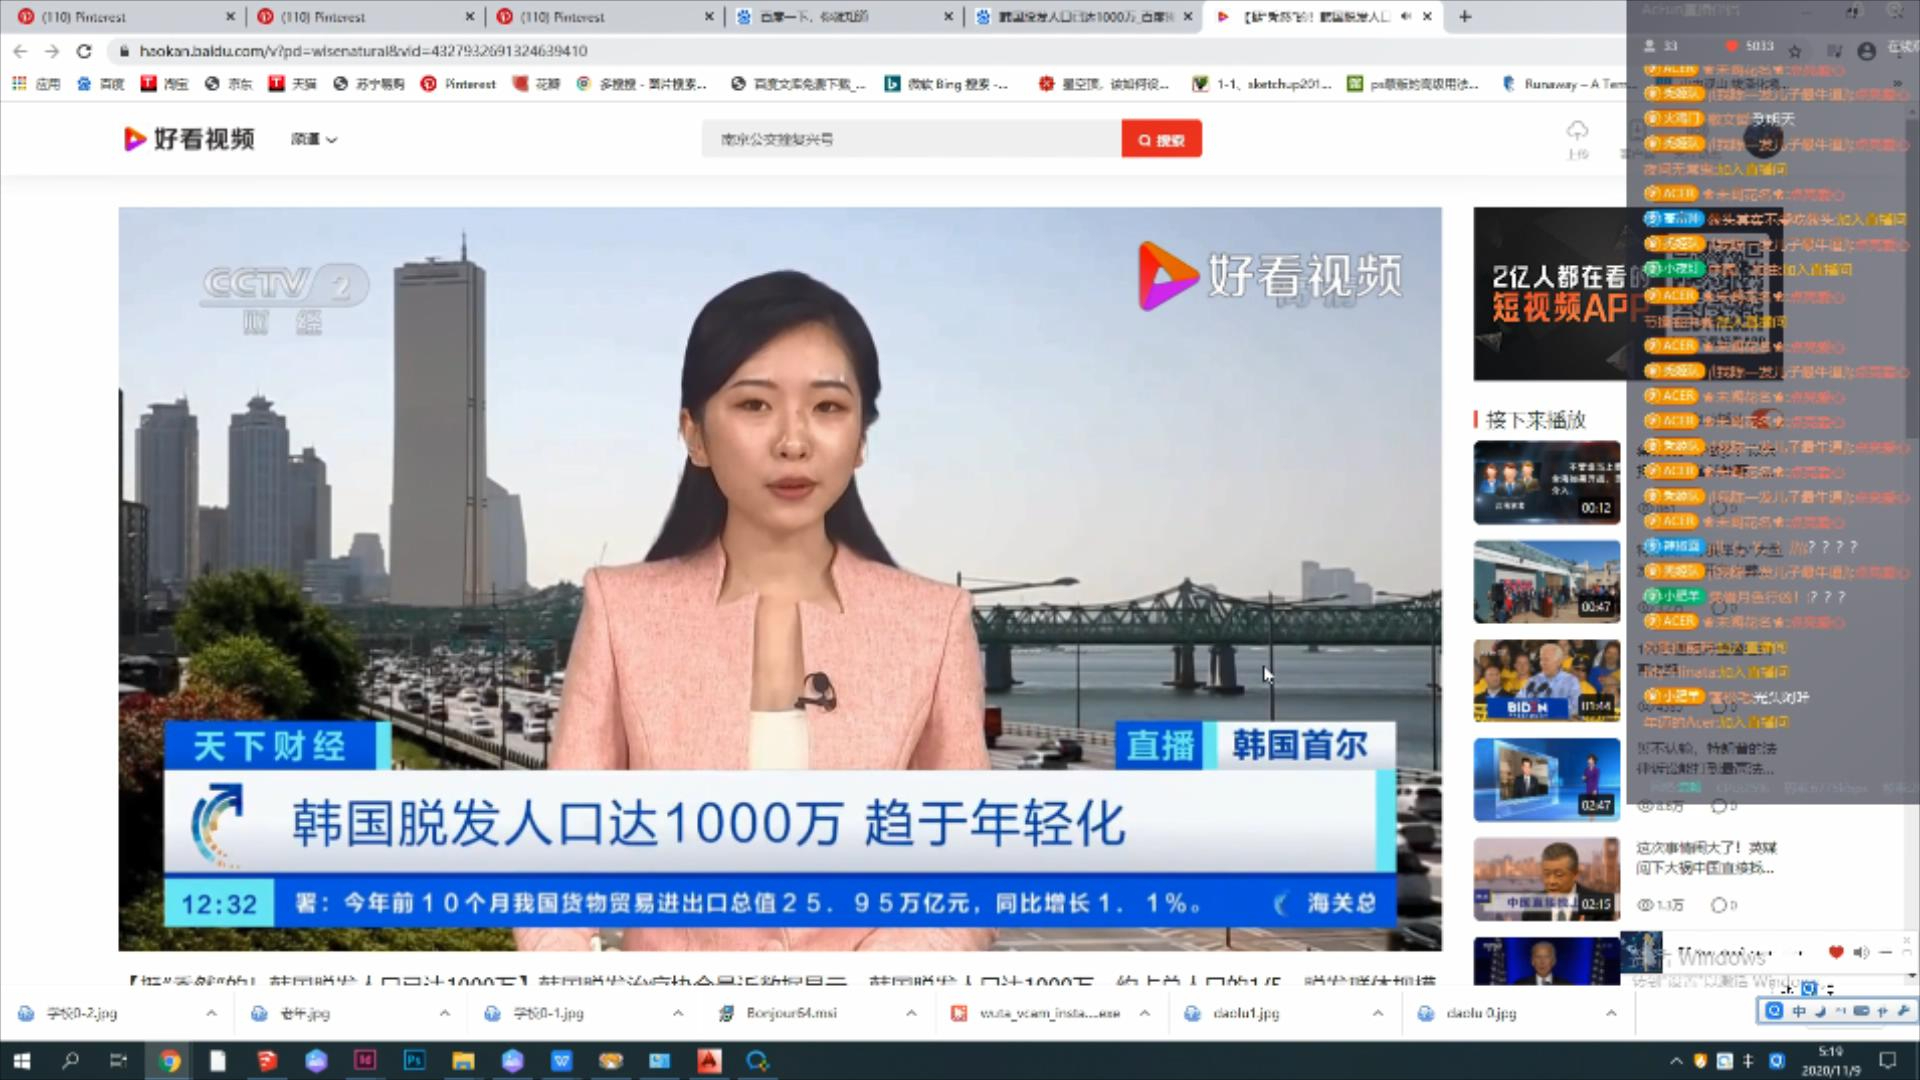The width and height of the screenshot is (1920, 1080).
Task: Expand options for Bonjour64.msi download
Action: coord(911,1013)
